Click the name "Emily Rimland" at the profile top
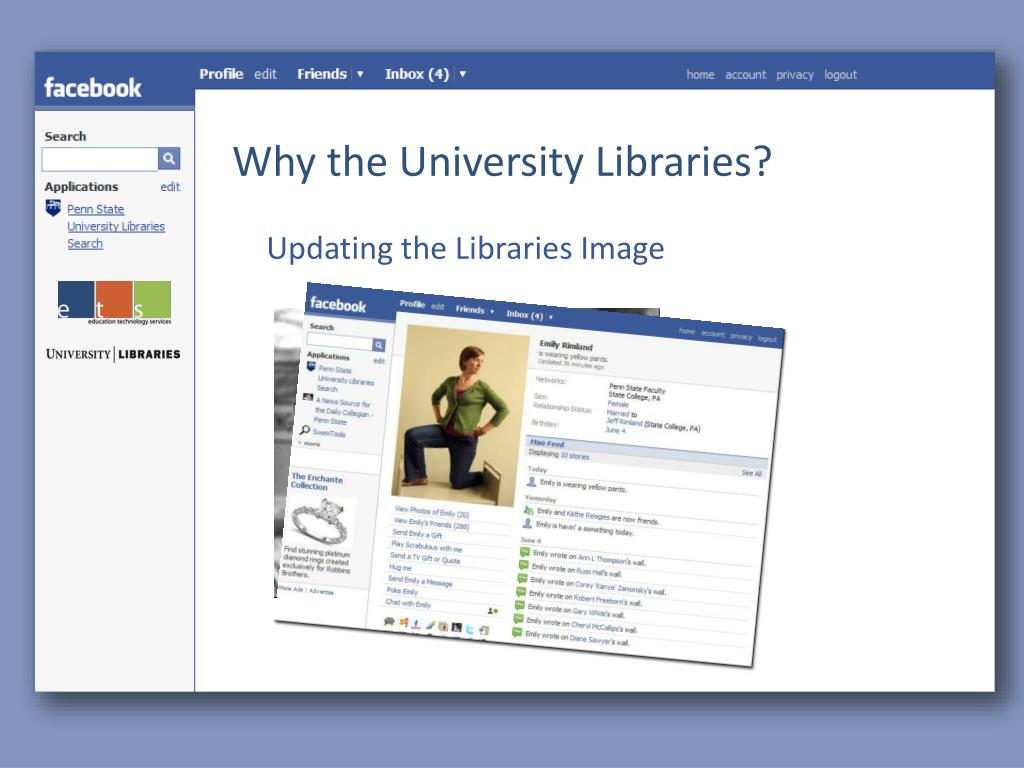1024x768 pixels. pos(566,345)
